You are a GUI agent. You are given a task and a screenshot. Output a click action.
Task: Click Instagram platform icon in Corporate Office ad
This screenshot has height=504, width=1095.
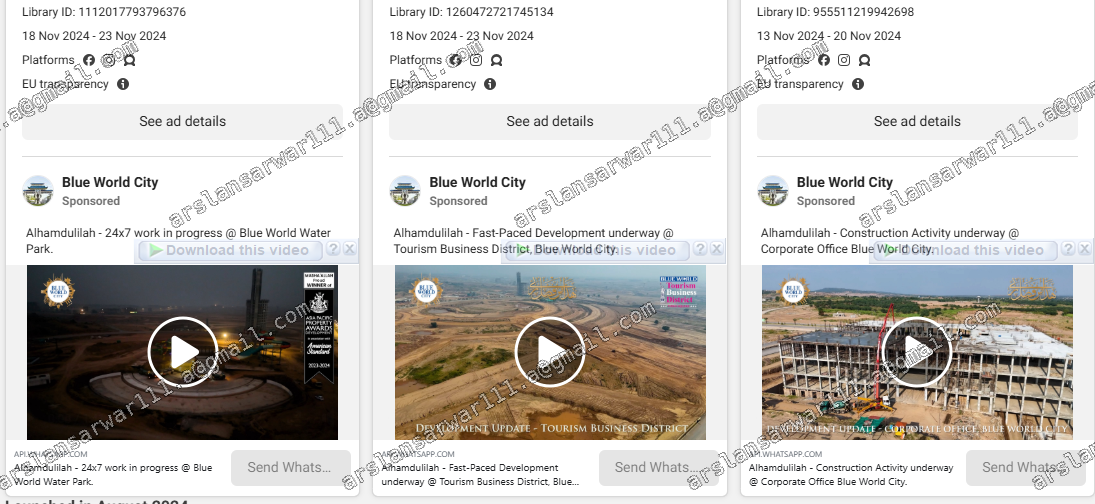pos(844,60)
